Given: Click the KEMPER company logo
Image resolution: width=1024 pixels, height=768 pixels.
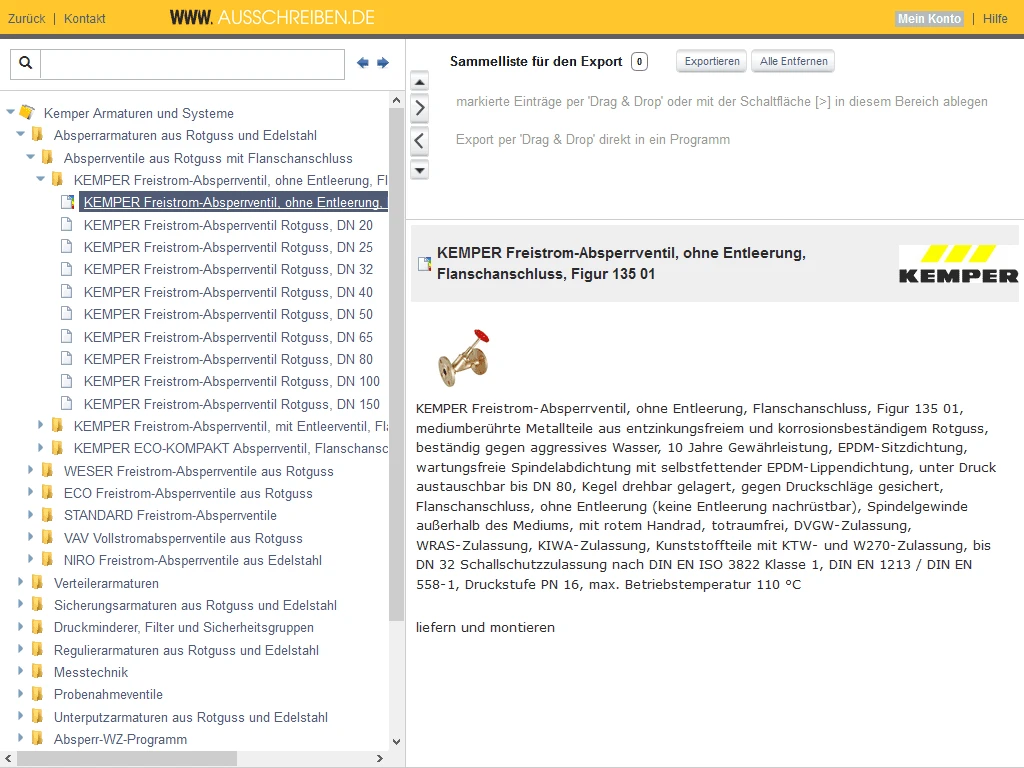Looking at the screenshot, I should tap(958, 264).
